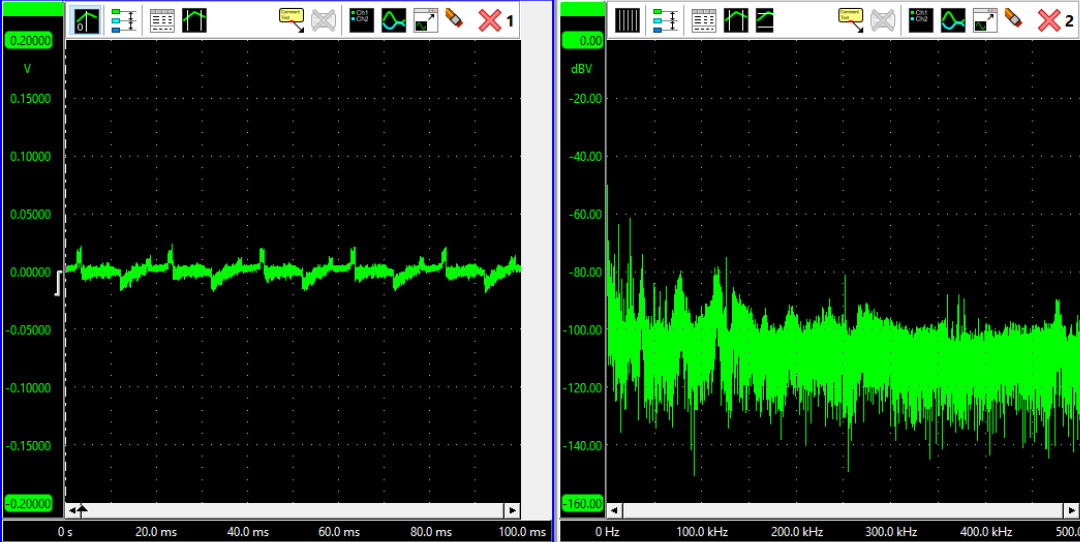Open the measurement table icon in graph 2
Viewport: 1080px width, 542px height.
pyautogui.click(x=704, y=21)
